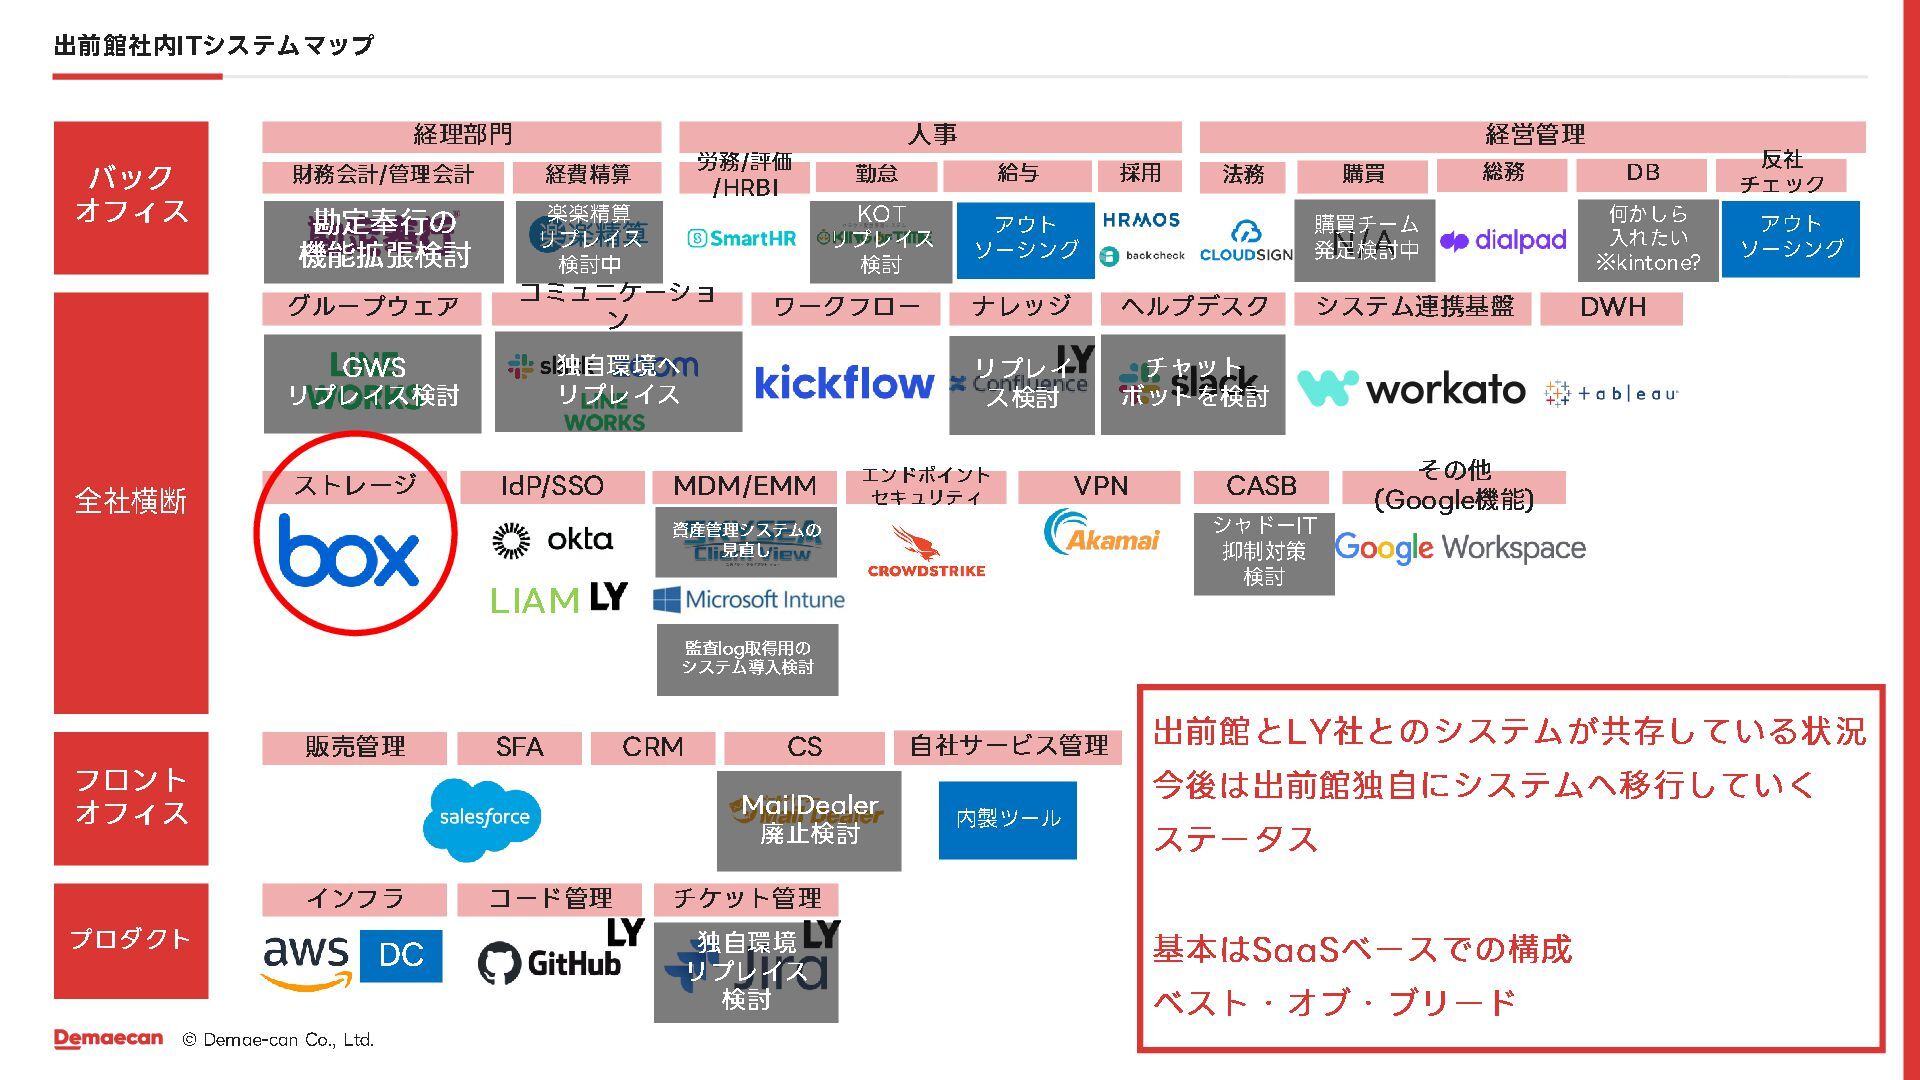
Task: Select the バックオフィス red category block
Action: pos(131,197)
